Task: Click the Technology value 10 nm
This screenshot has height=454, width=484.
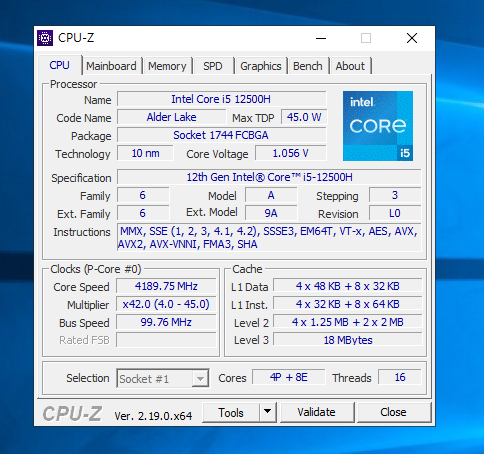Action: tap(145, 153)
